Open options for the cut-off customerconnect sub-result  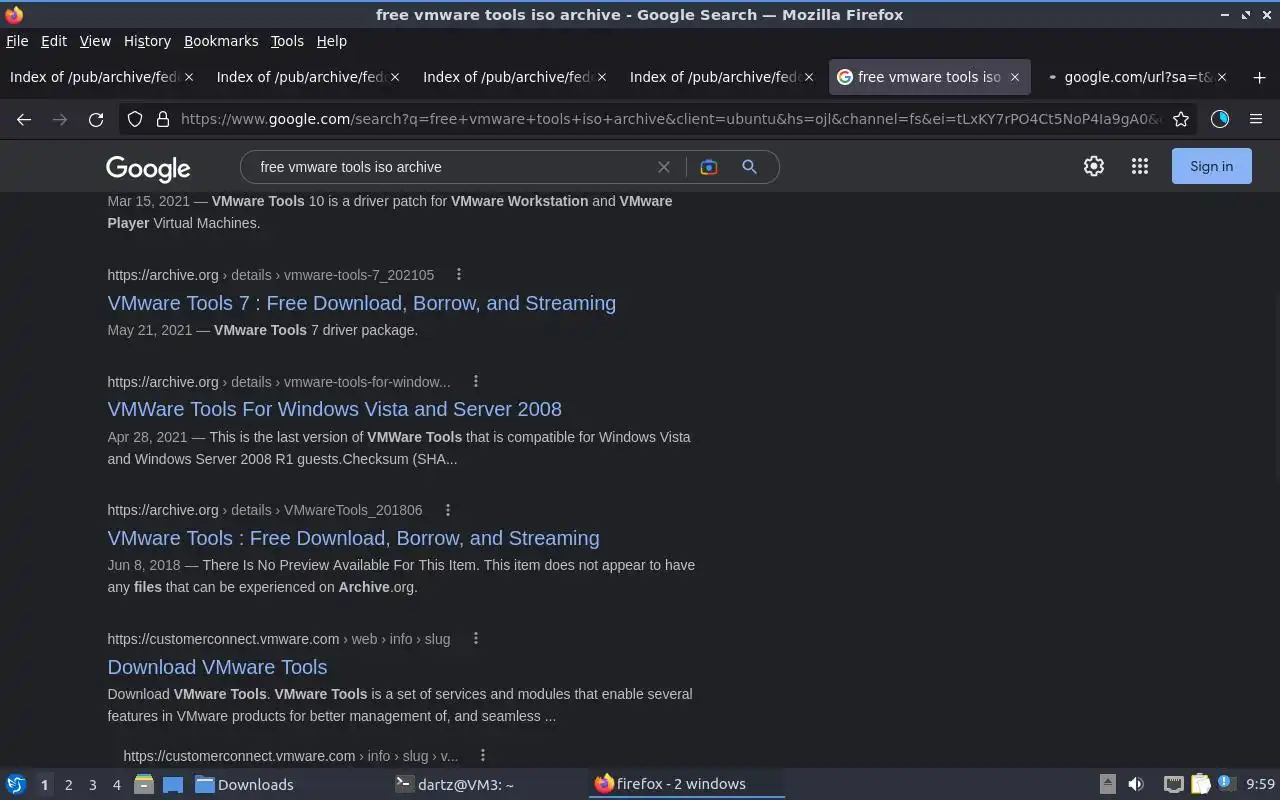tap(483, 755)
